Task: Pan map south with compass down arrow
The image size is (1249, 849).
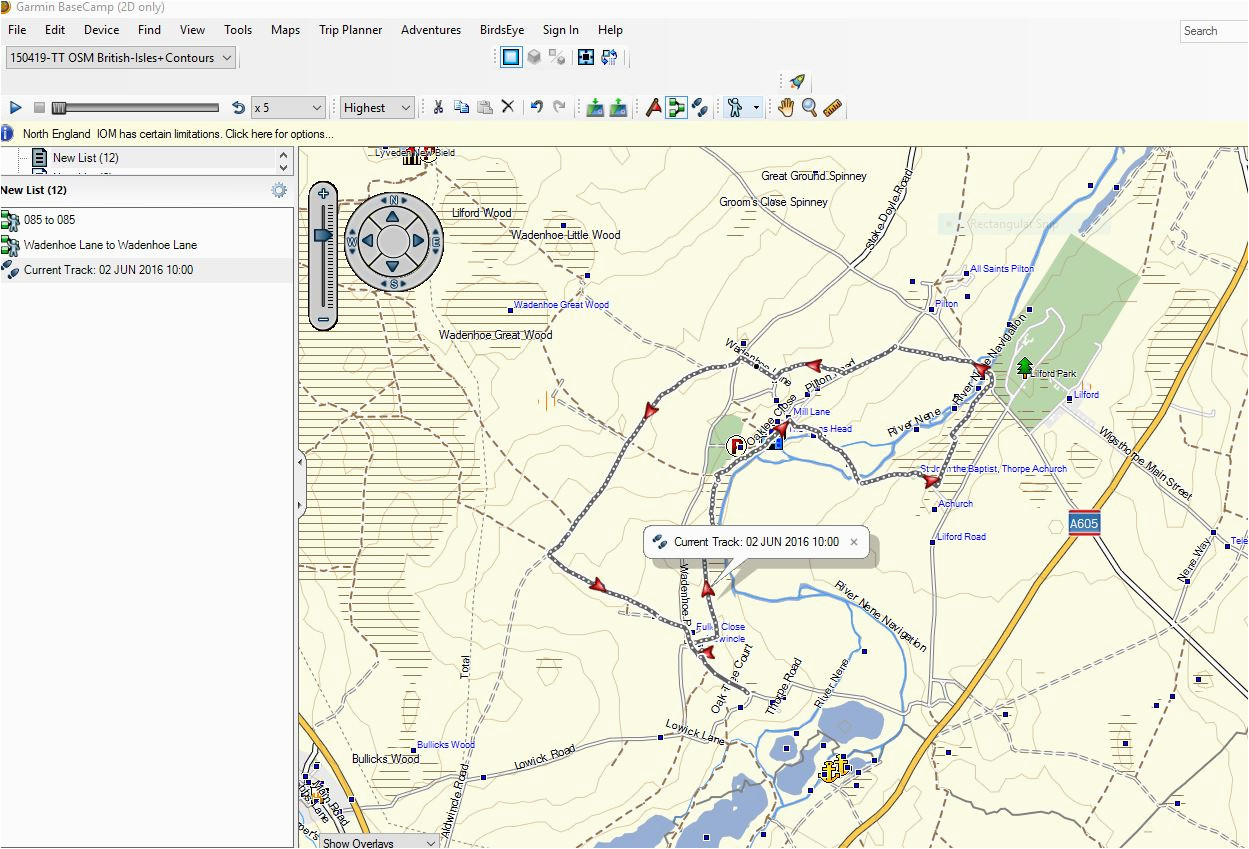Action: pos(393,267)
